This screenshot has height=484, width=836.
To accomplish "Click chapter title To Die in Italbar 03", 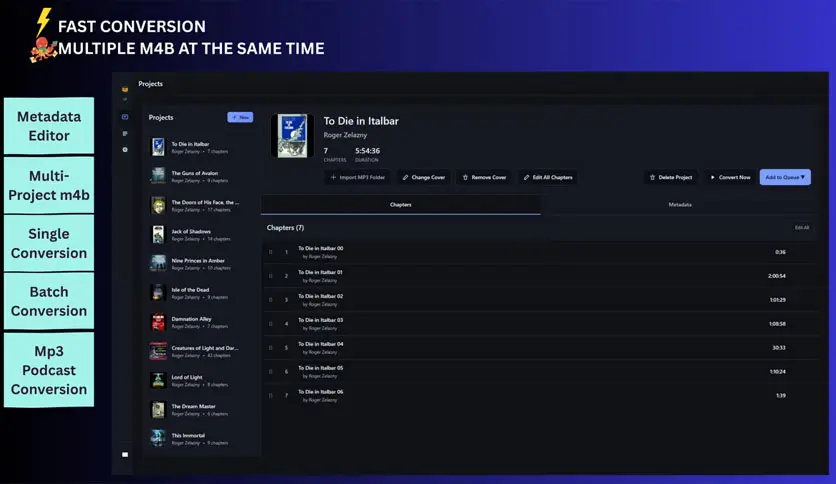I will [320, 320].
